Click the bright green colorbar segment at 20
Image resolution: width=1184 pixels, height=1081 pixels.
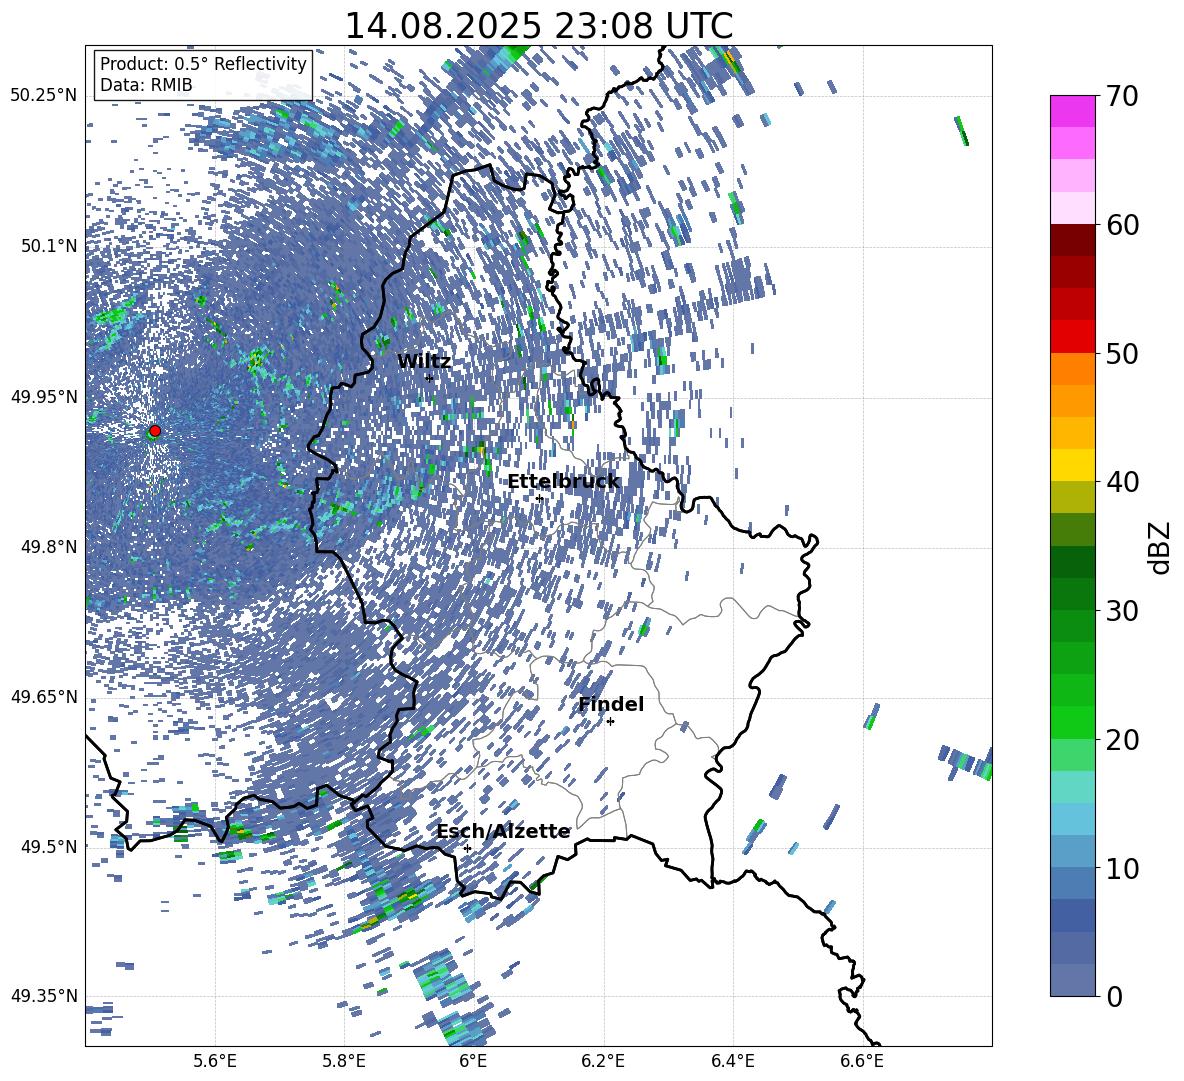tap(1072, 722)
